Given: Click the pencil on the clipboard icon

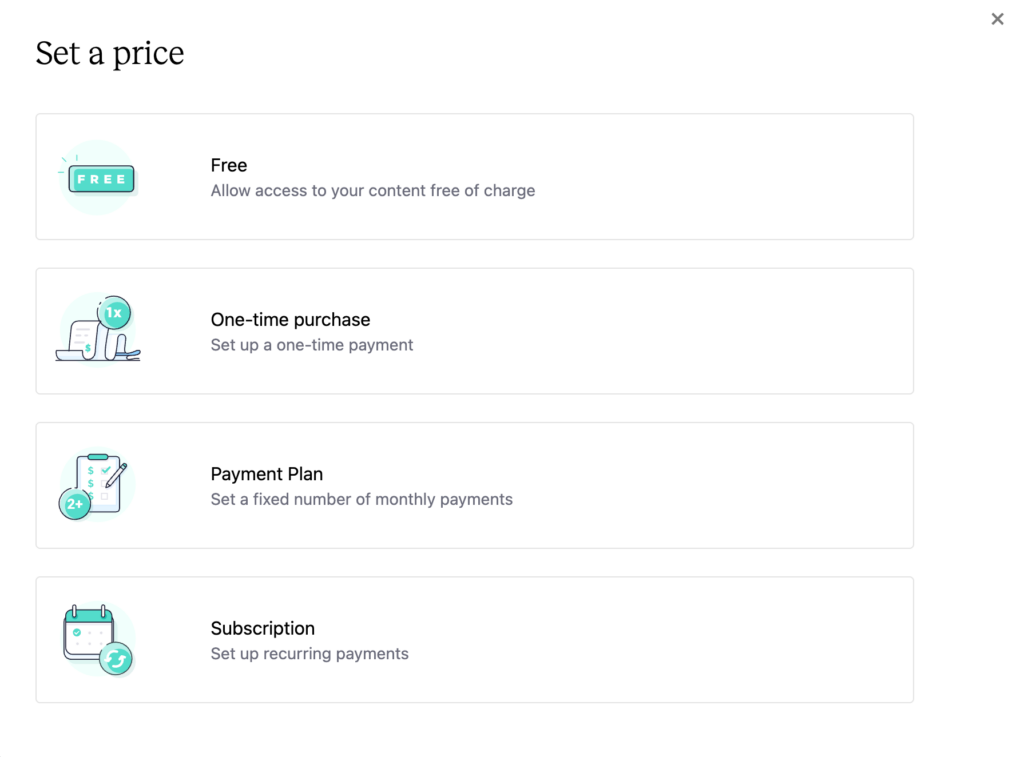Looking at the screenshot, I should [x=116, y=475].
